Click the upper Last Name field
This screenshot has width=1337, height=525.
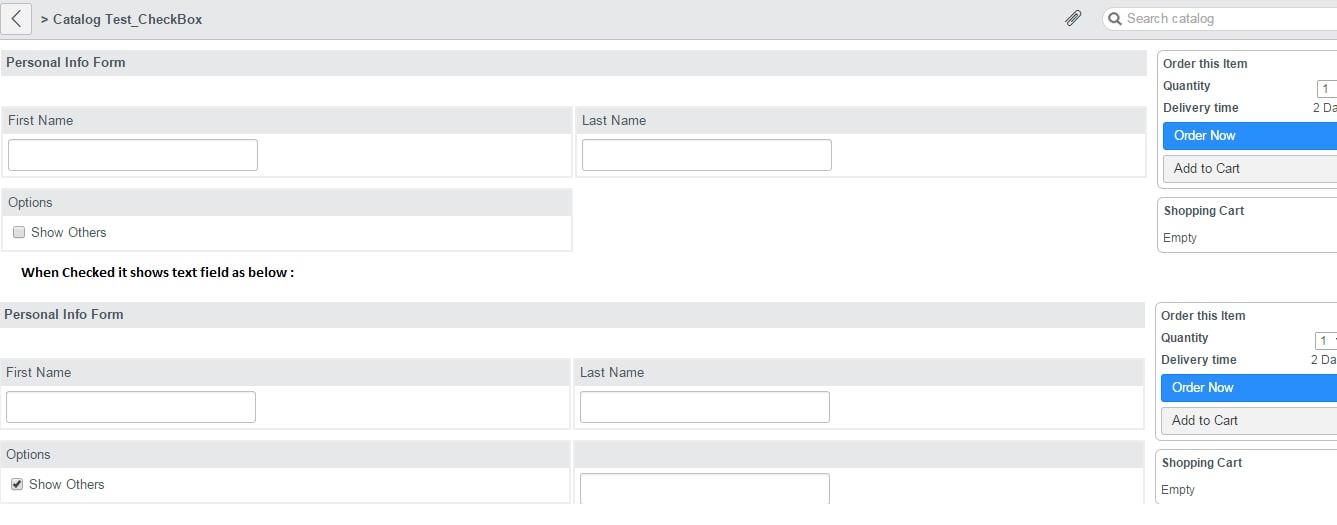[x=707, y=155]
